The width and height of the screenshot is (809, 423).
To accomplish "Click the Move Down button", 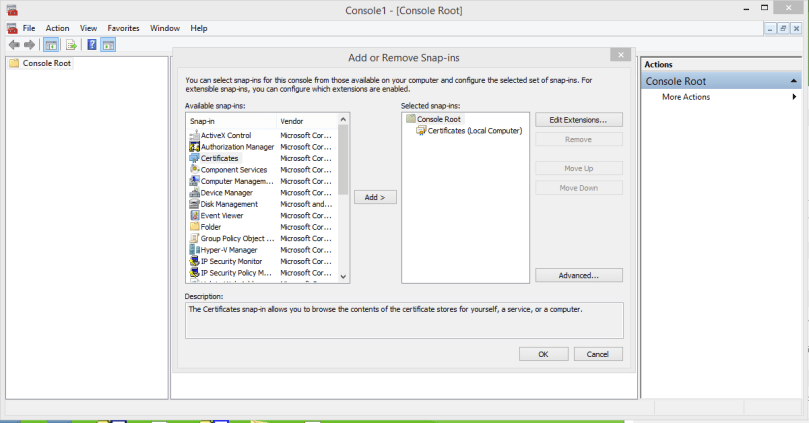I will pos(578,188).
